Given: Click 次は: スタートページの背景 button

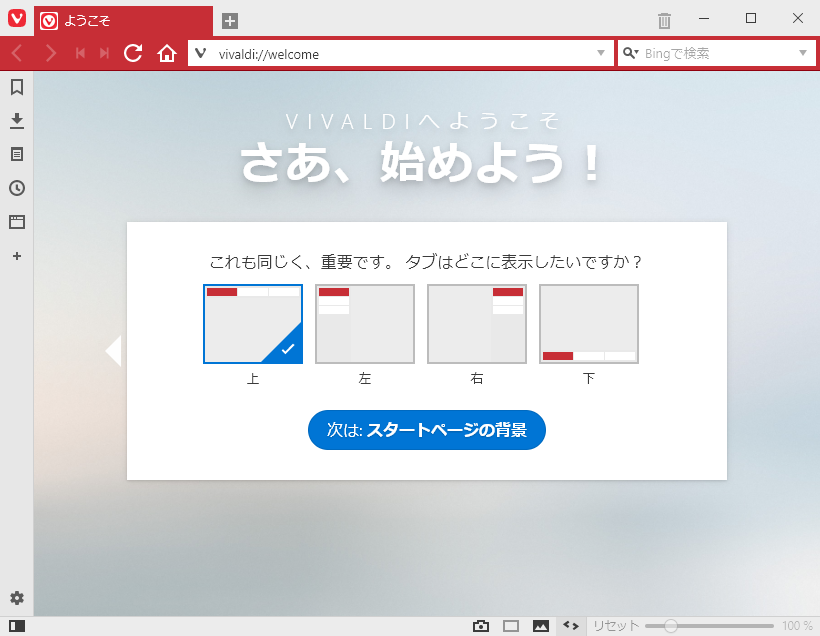Looking at the screenshot, I should (427, 430).
